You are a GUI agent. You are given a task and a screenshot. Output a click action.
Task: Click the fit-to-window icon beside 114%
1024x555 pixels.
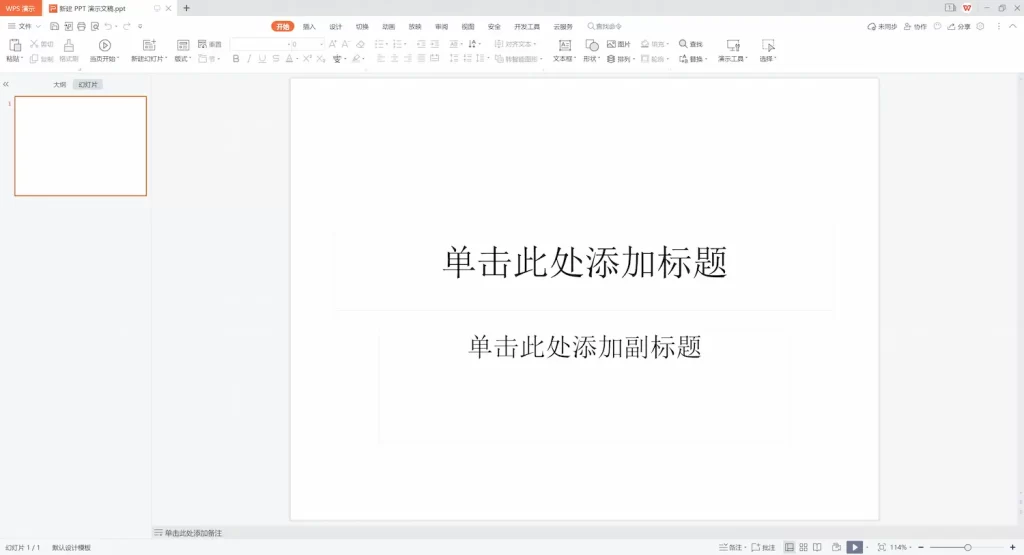(882, 547)
